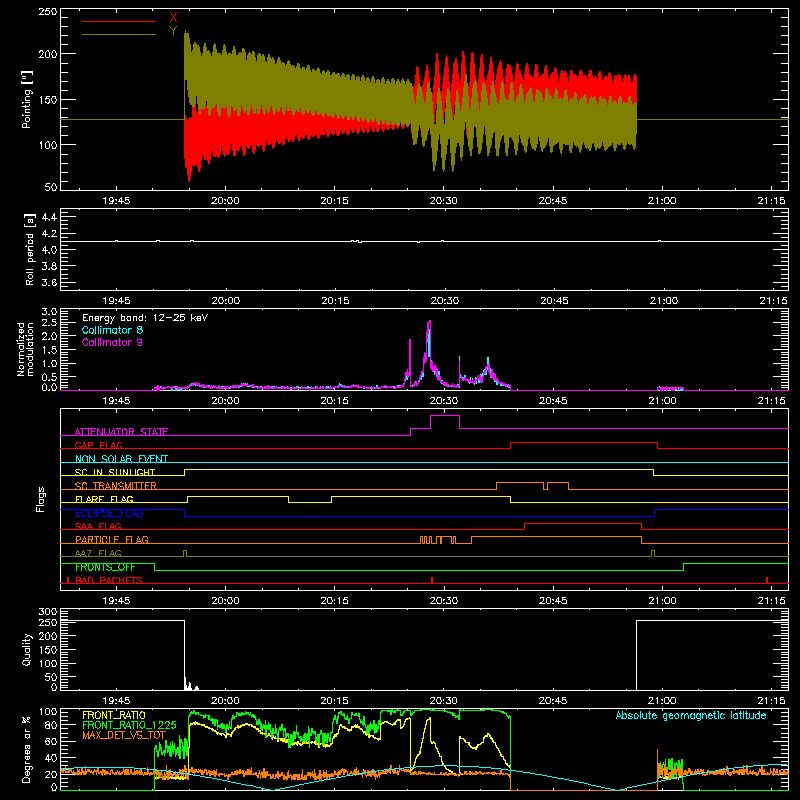Click the BAD_PACKETS red spike near 20:28
Screen dimensions: 800x800
coord(432,580)
